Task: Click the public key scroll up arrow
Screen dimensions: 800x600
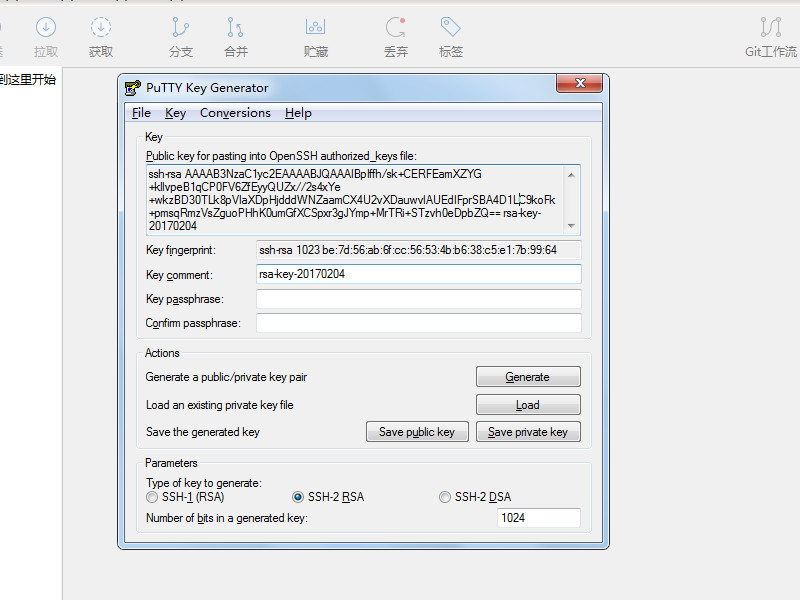Action: 571,175
